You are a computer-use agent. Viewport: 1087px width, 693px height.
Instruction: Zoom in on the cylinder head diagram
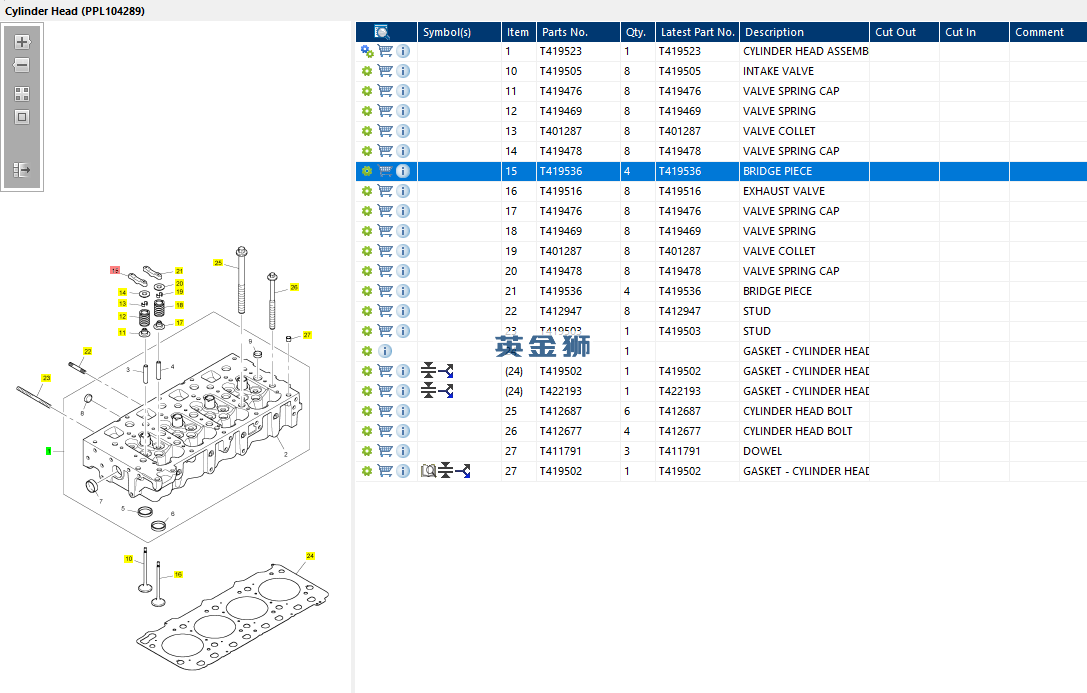point(22,42)
